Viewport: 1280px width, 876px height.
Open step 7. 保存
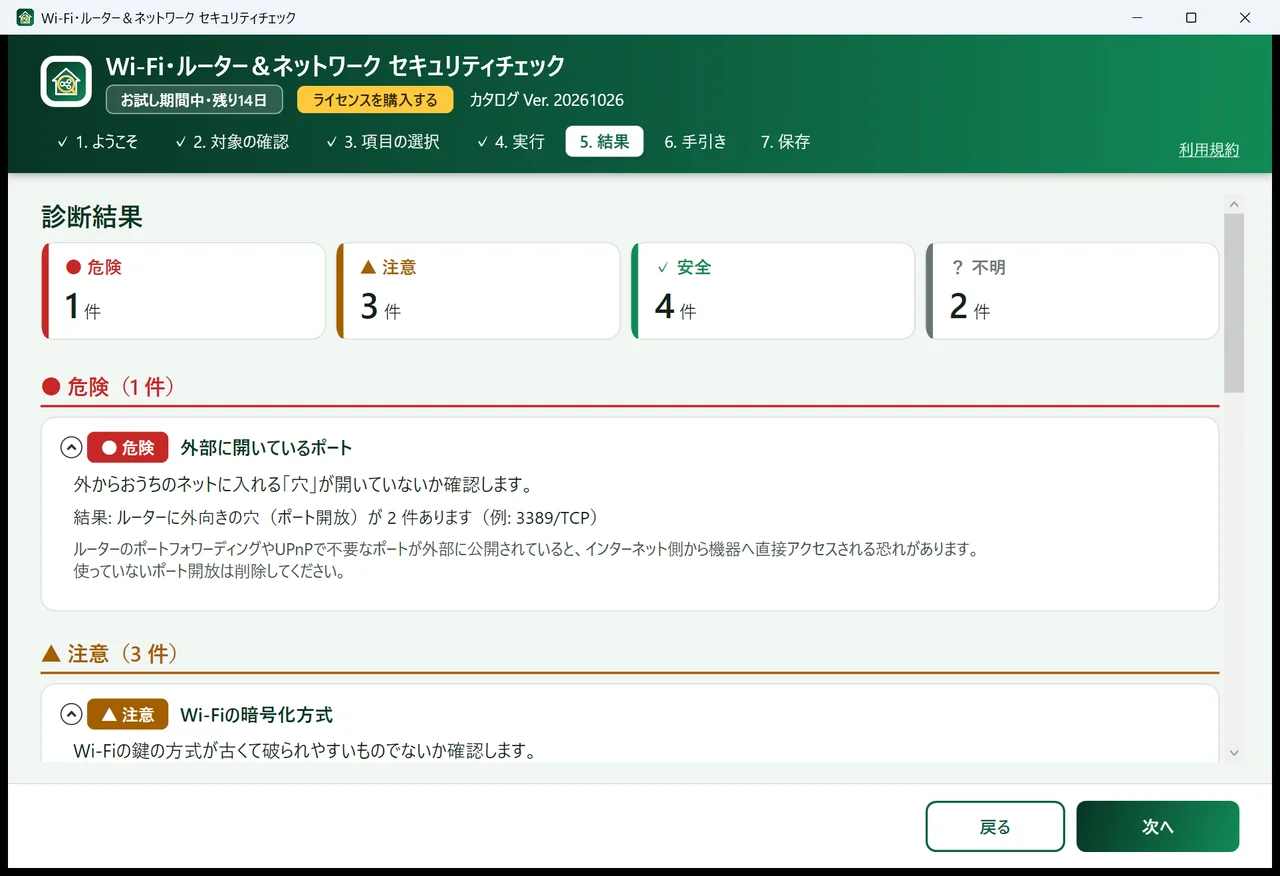pos(785,142)
